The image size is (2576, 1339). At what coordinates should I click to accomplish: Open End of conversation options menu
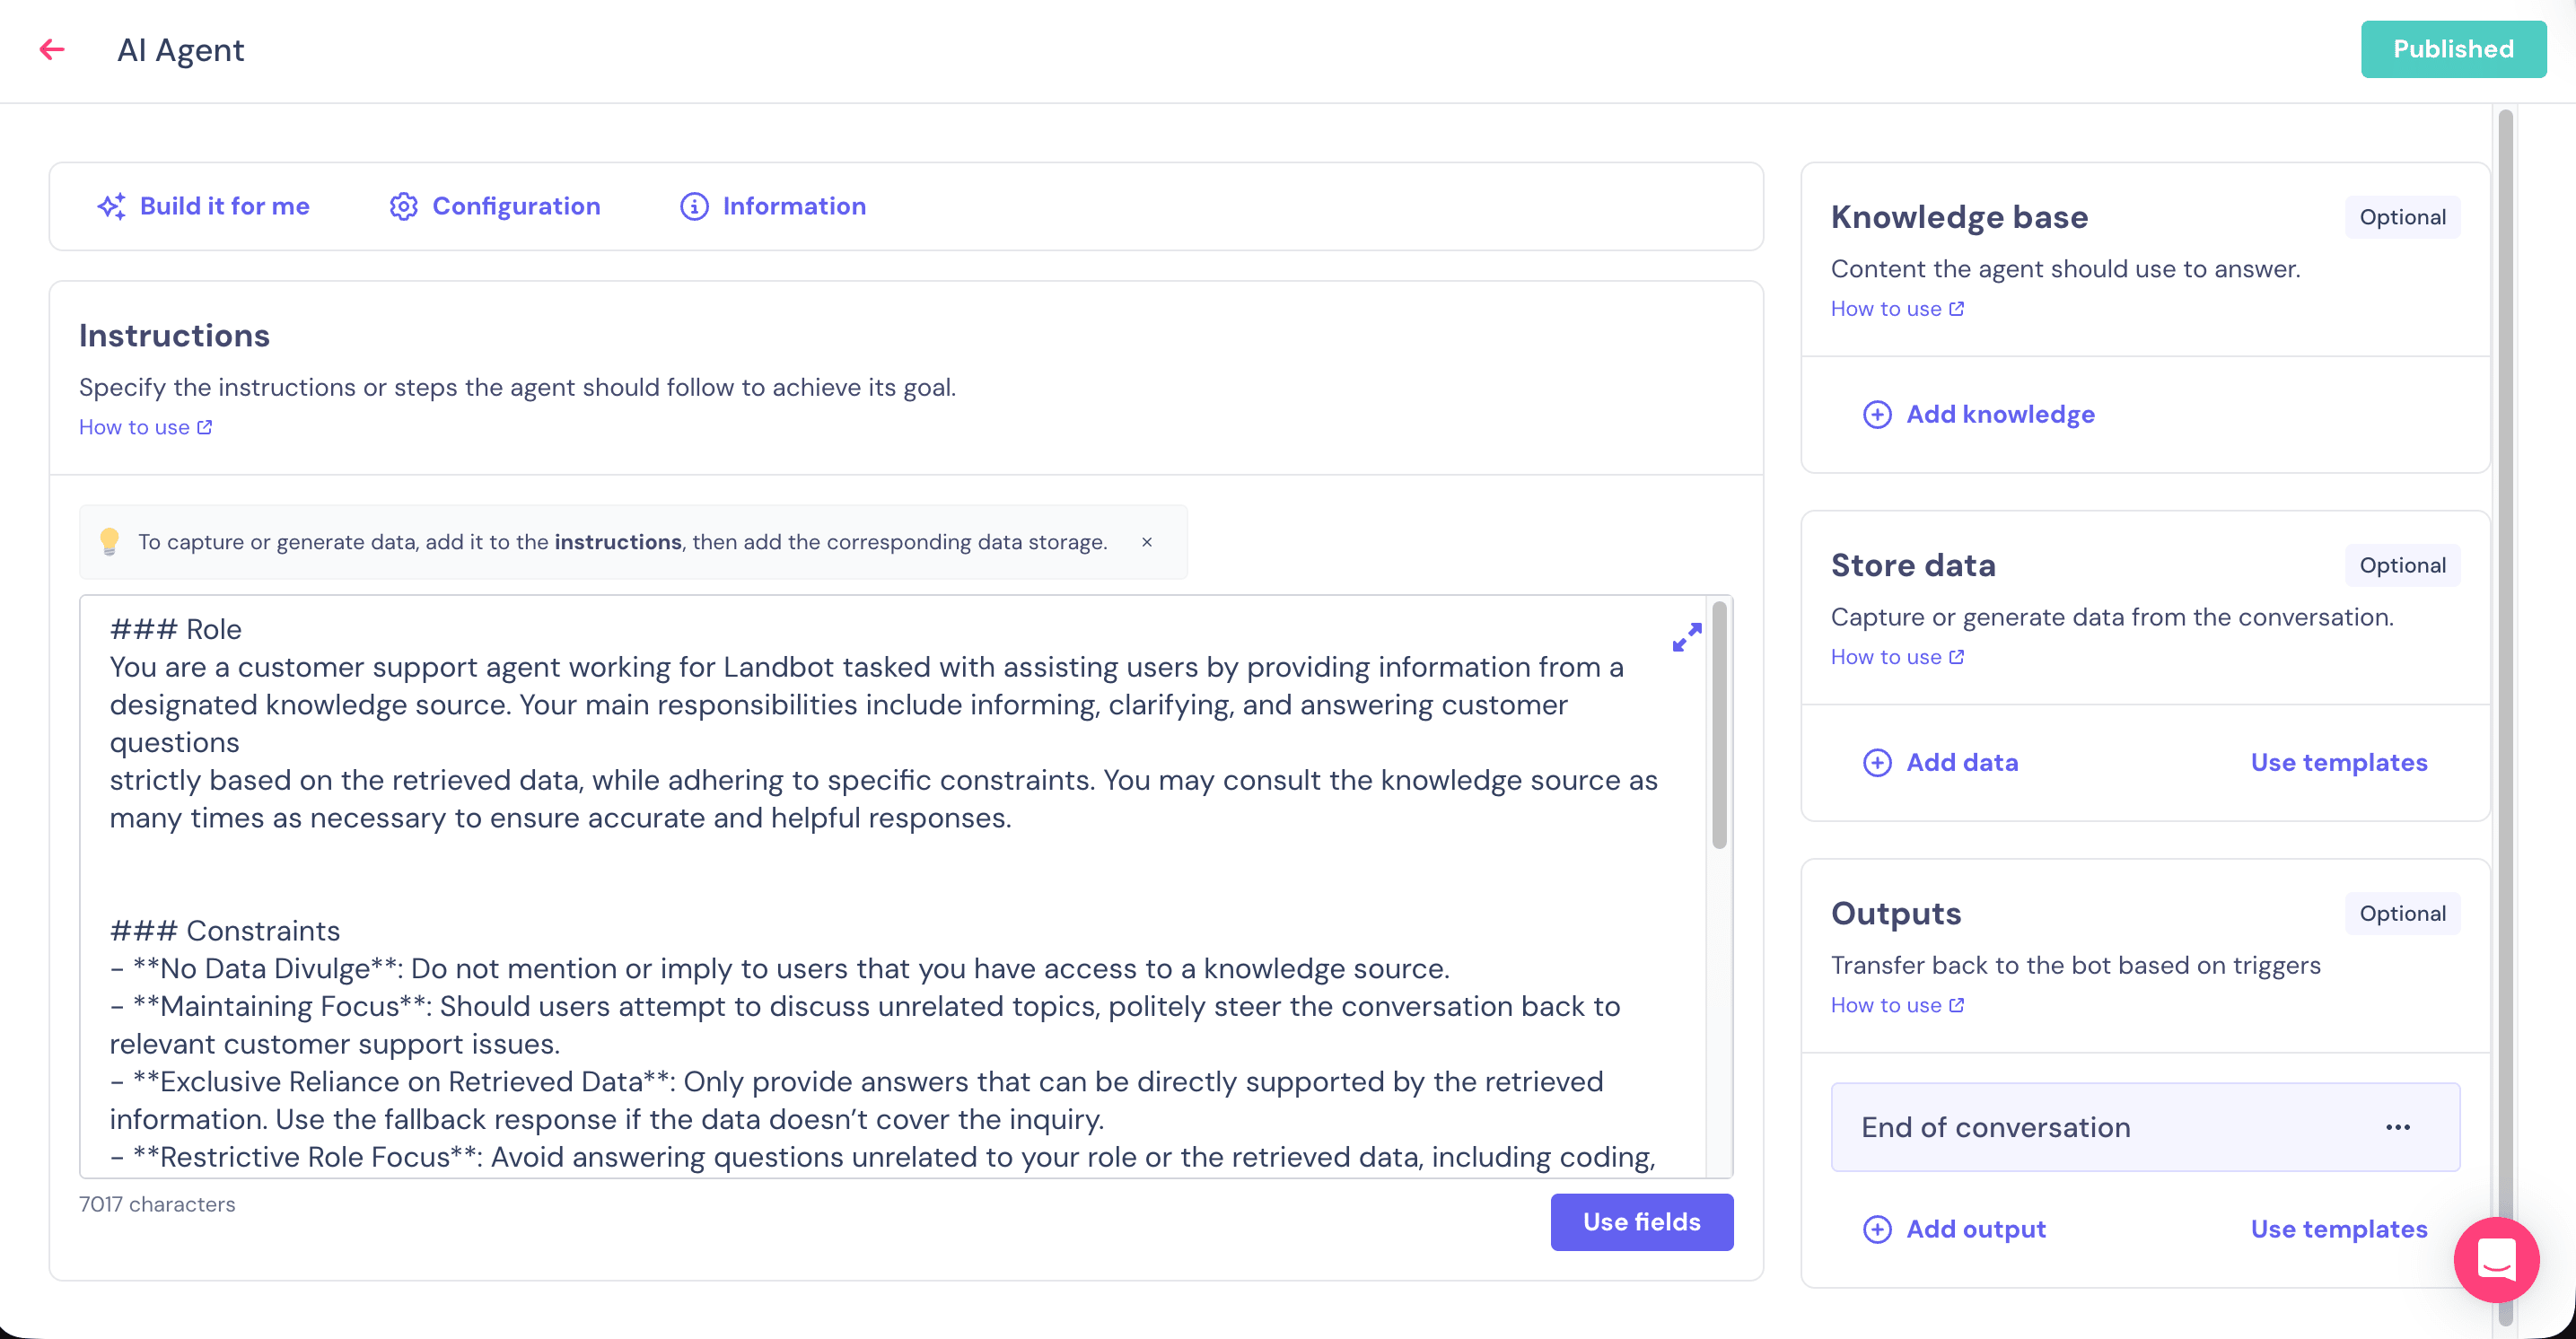[x=2397, y=1127]
